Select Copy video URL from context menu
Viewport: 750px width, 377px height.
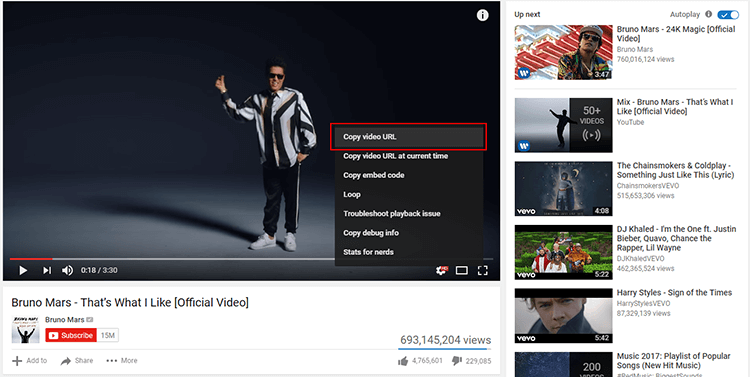point(409,137)
